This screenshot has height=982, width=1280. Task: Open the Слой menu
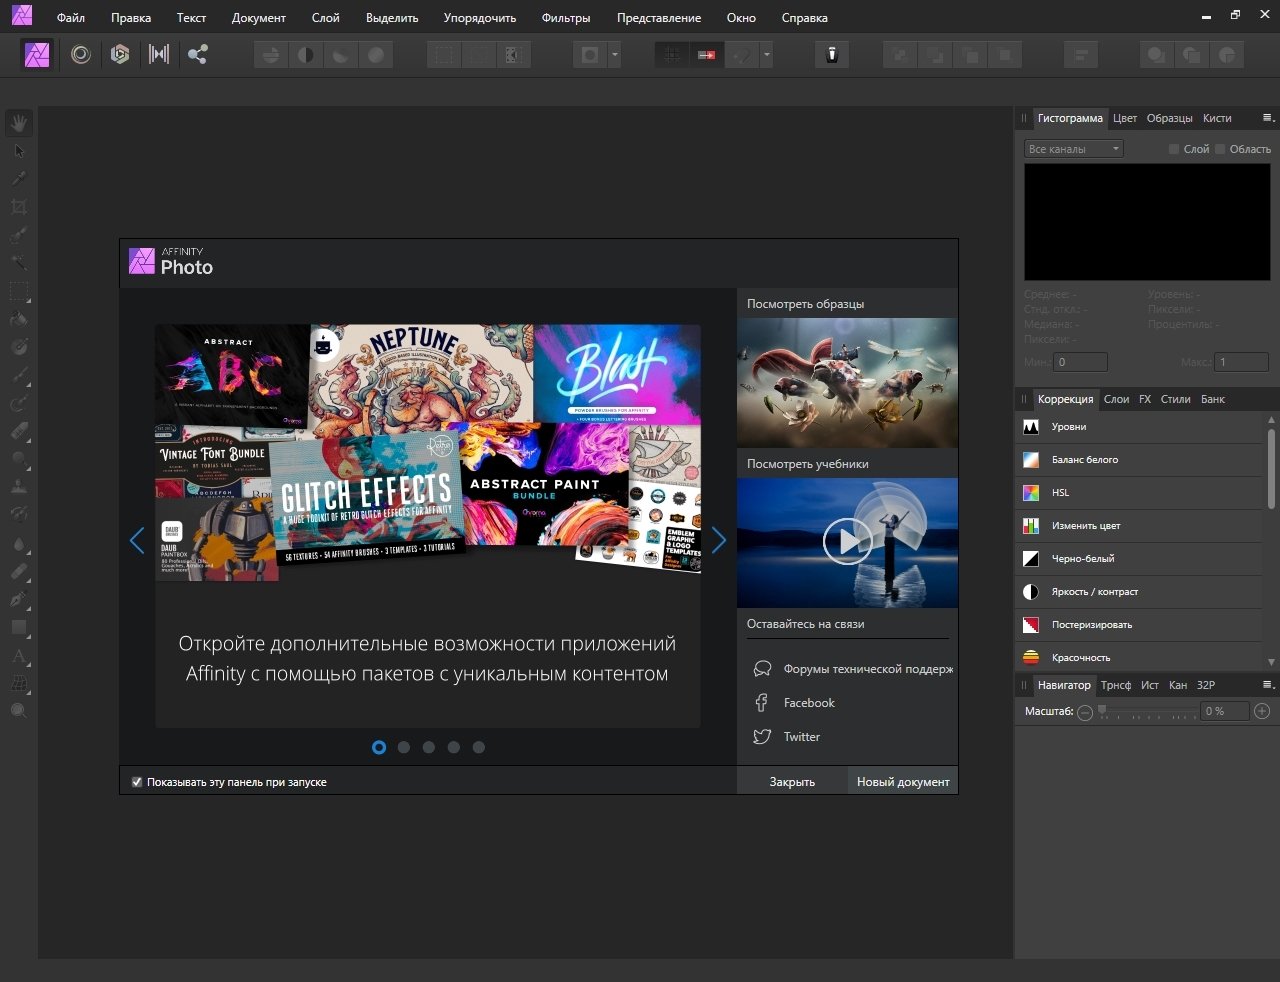pyautogui.click(x=326, y=18)
